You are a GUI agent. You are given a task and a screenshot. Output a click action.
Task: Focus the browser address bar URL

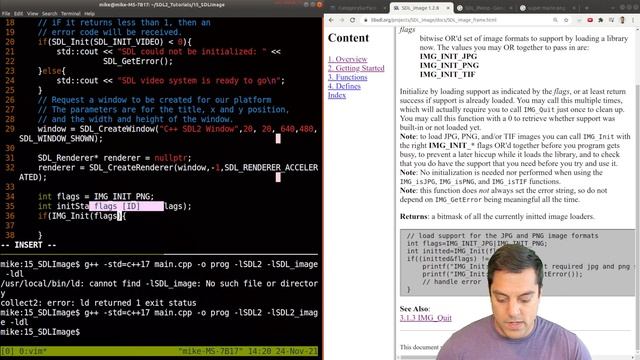433,20
